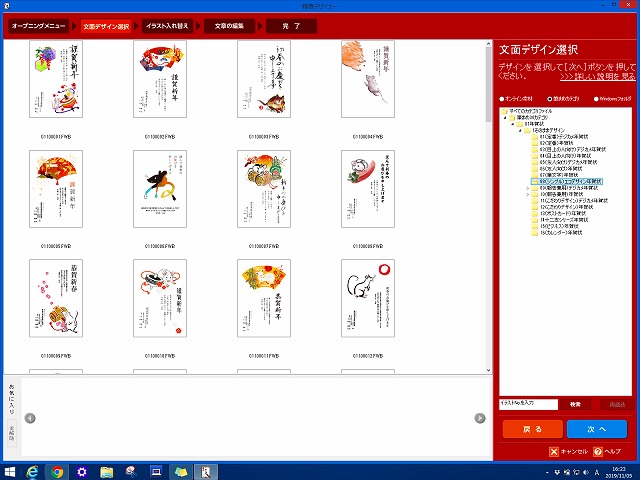The image size is (640, 480).
Task: Click the orange 戻る back button
Action: coord(532,429)
